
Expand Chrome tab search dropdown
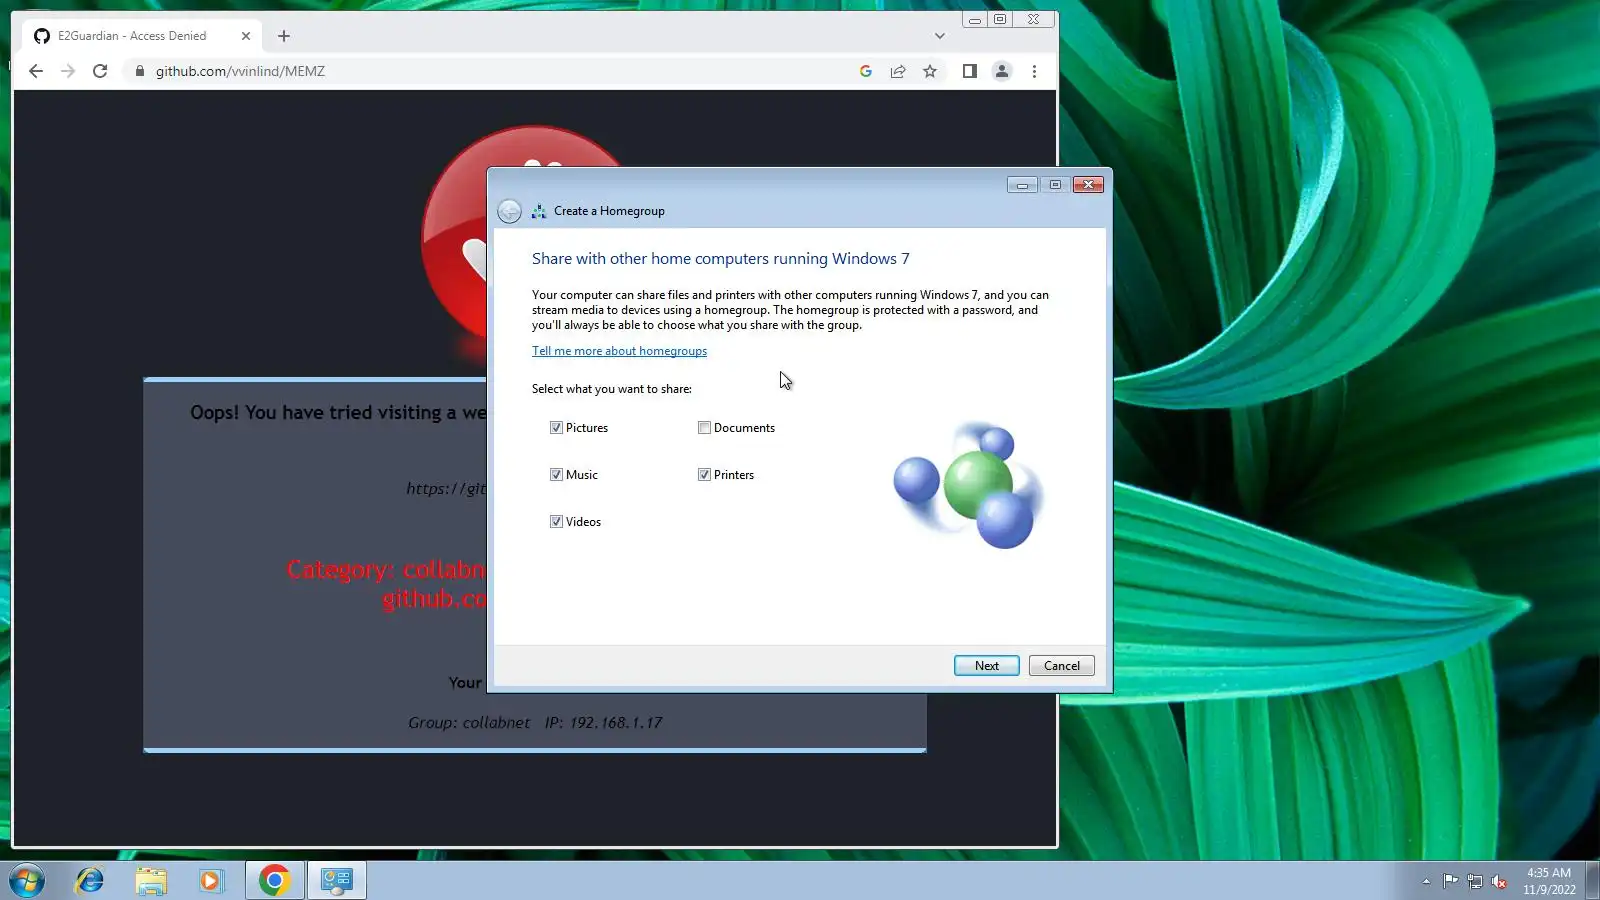[939, 36]
